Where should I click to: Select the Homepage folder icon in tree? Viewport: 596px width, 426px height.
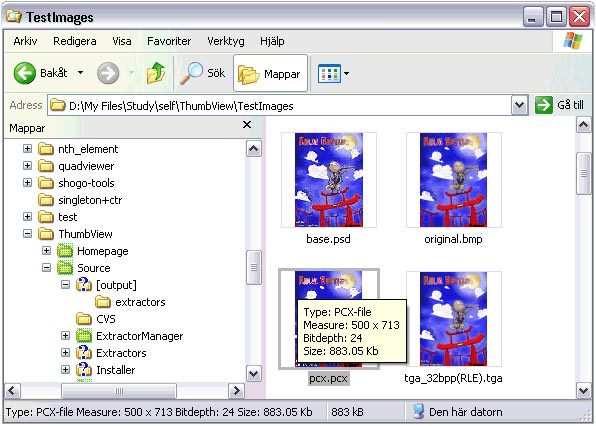click(x=65, y=251)
